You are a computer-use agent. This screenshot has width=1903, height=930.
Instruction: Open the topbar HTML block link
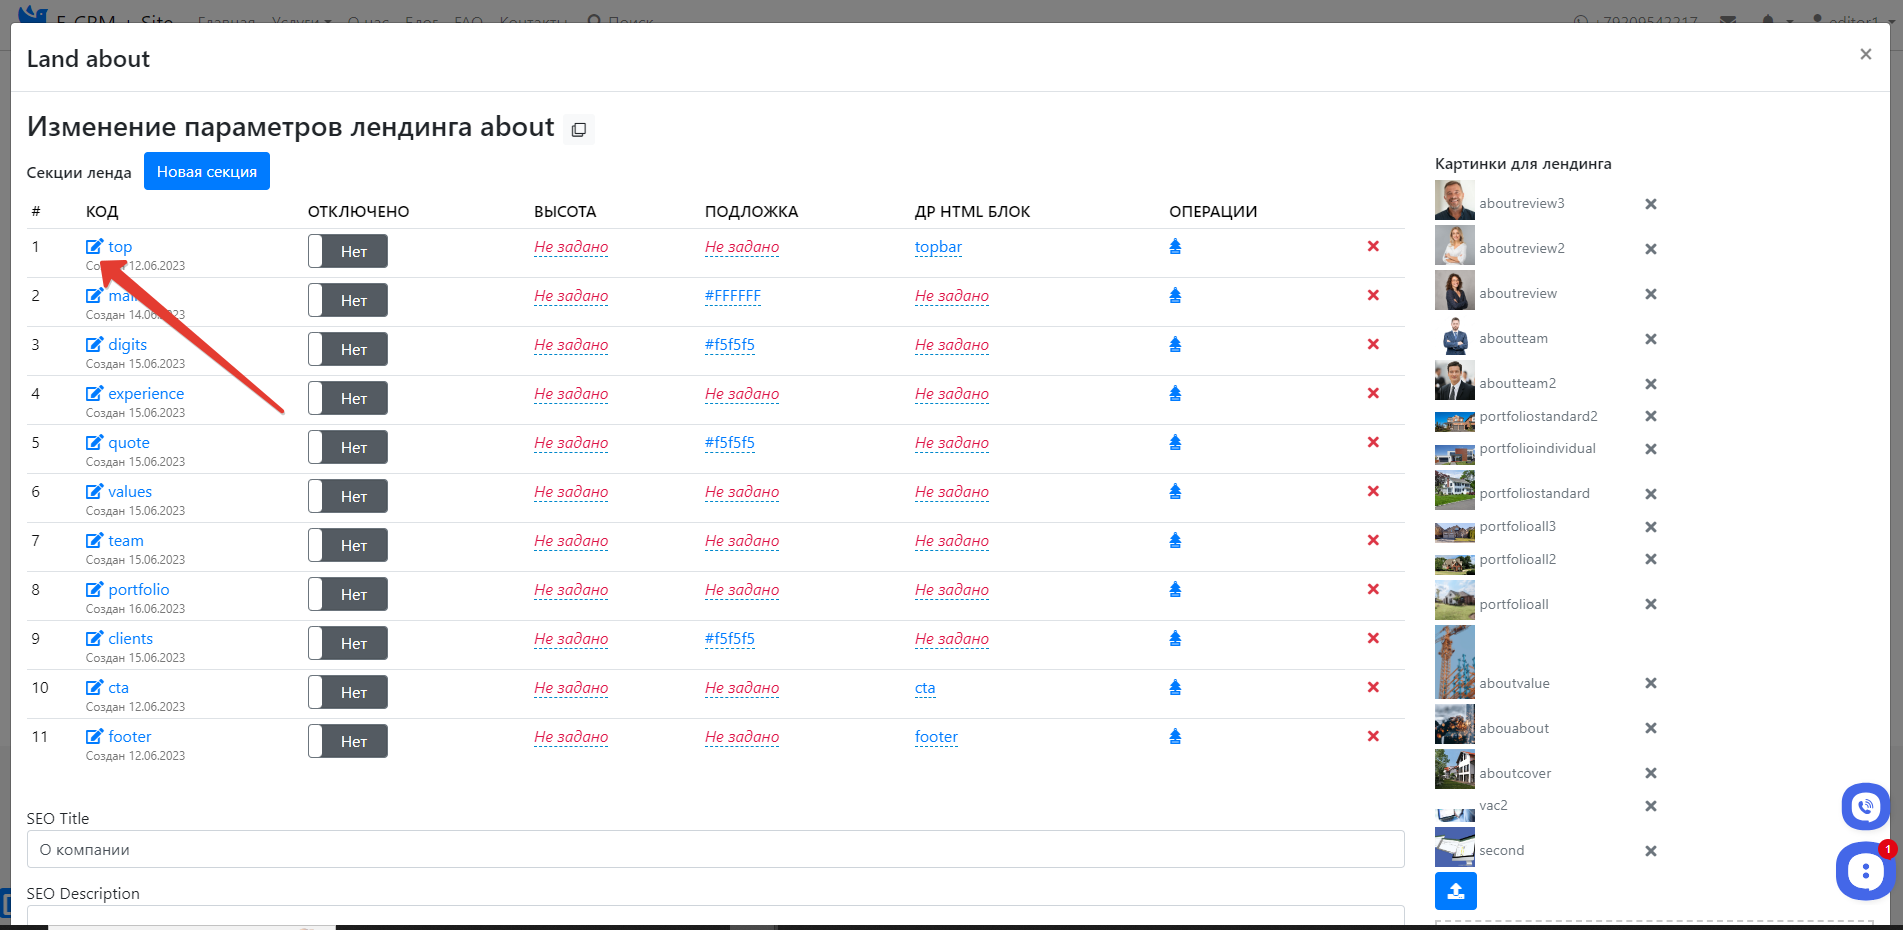tap(938, 247)
